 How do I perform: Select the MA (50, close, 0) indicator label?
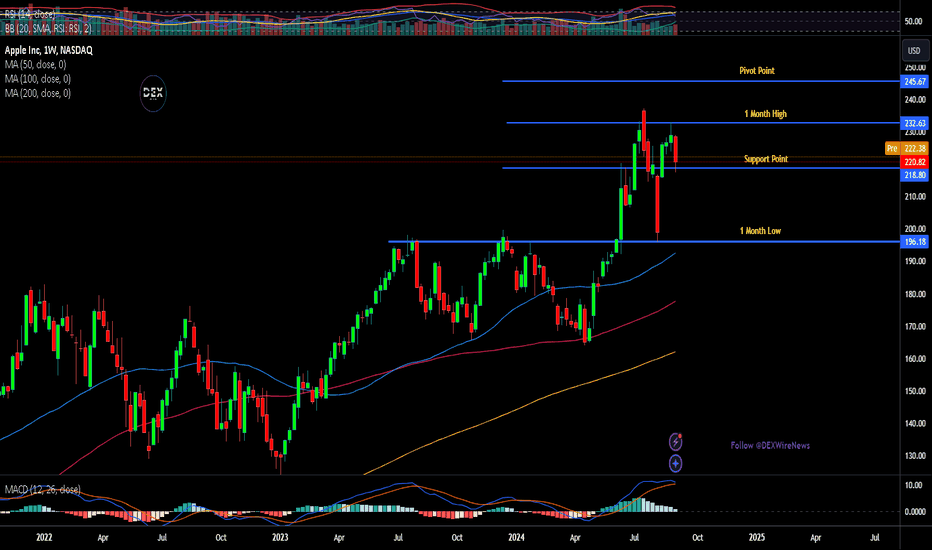tap(36, 64)
